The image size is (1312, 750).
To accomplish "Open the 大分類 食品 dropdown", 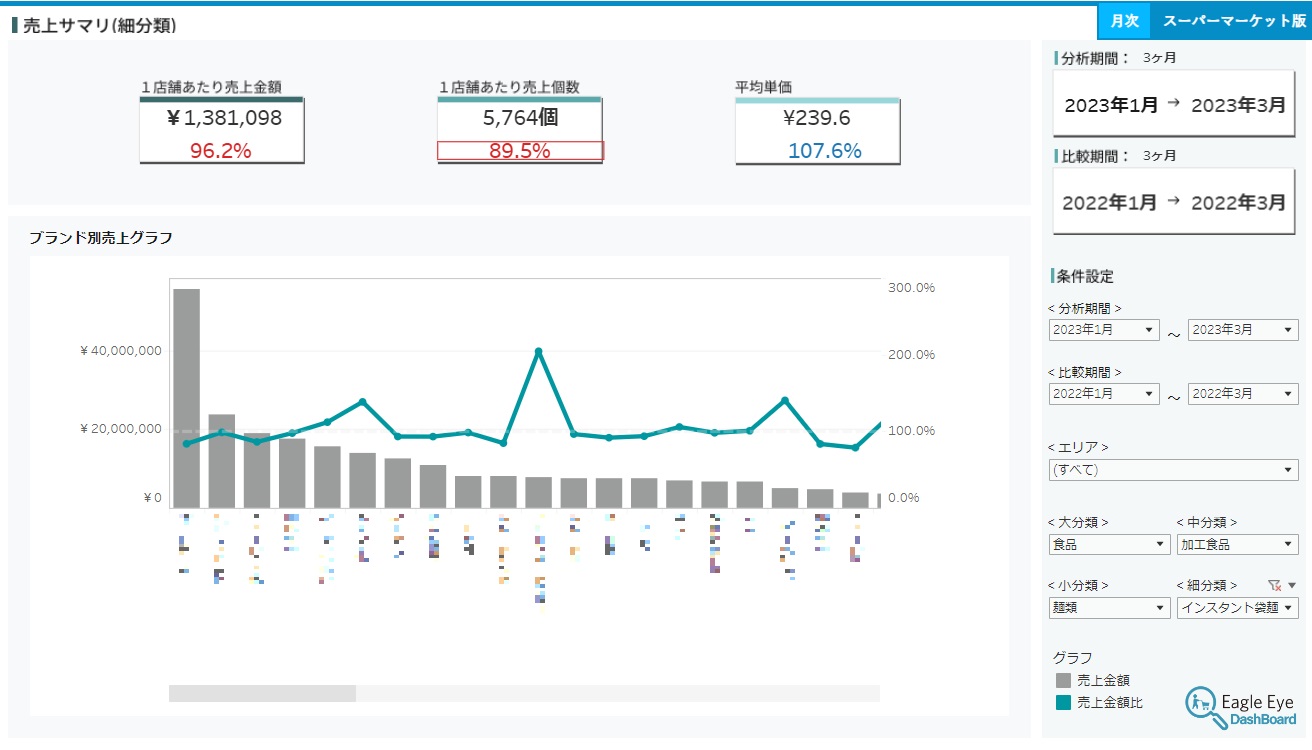I will [1109, 545].
